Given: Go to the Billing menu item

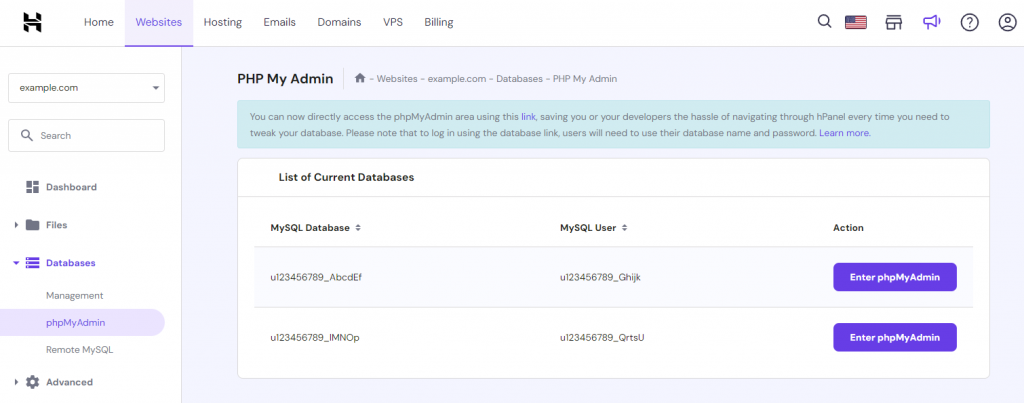Looking at the screenshot, I should tap(438, 22).
